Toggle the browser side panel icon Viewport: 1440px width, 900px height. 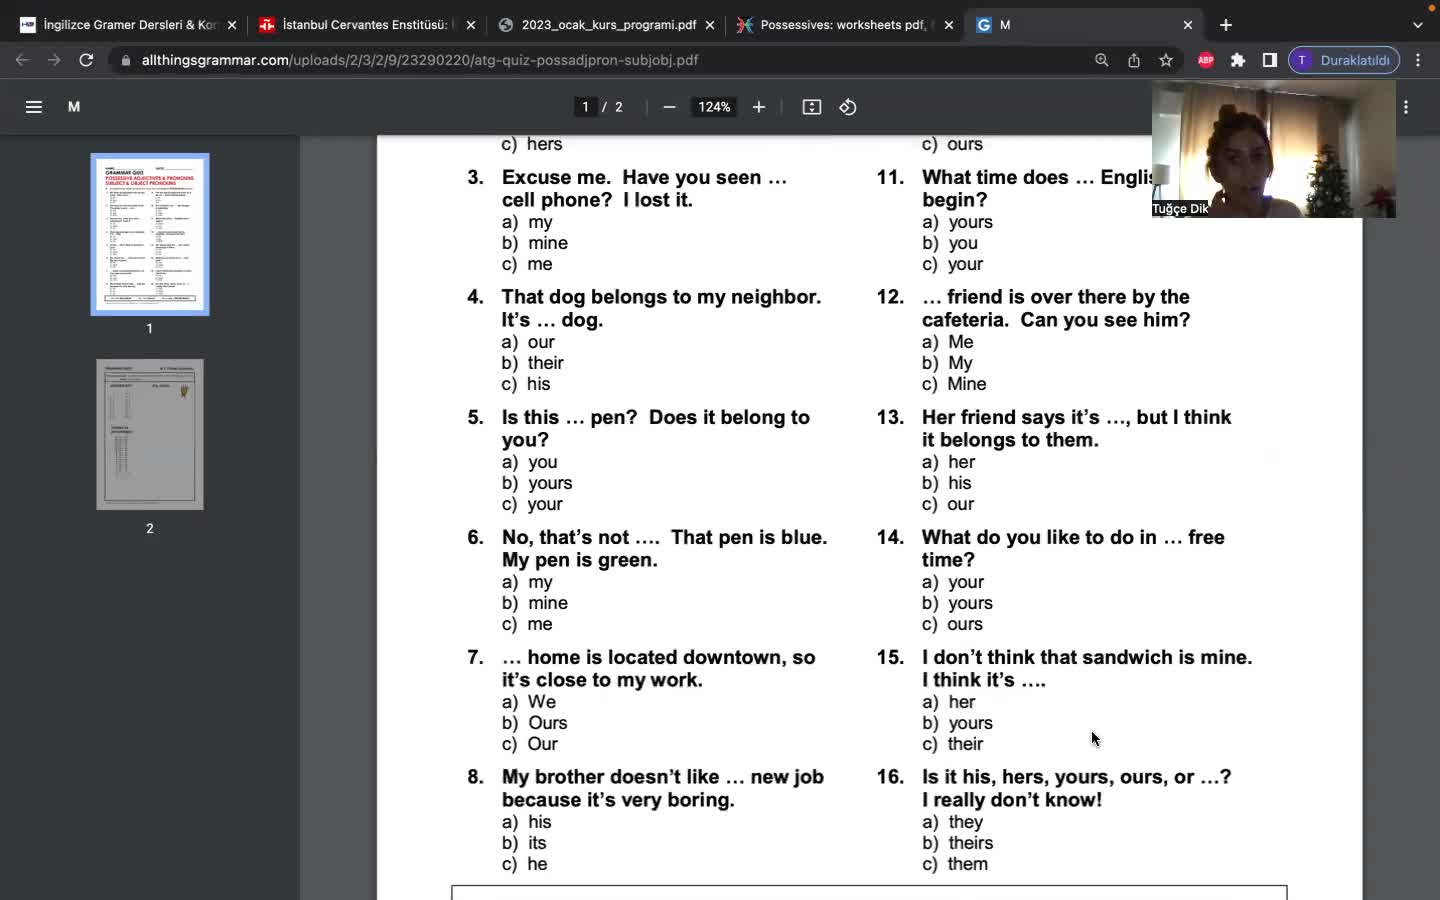1270,60
